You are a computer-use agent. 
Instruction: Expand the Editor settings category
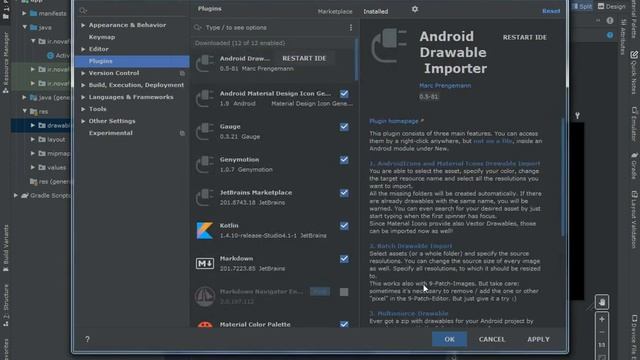click(83, 49)
